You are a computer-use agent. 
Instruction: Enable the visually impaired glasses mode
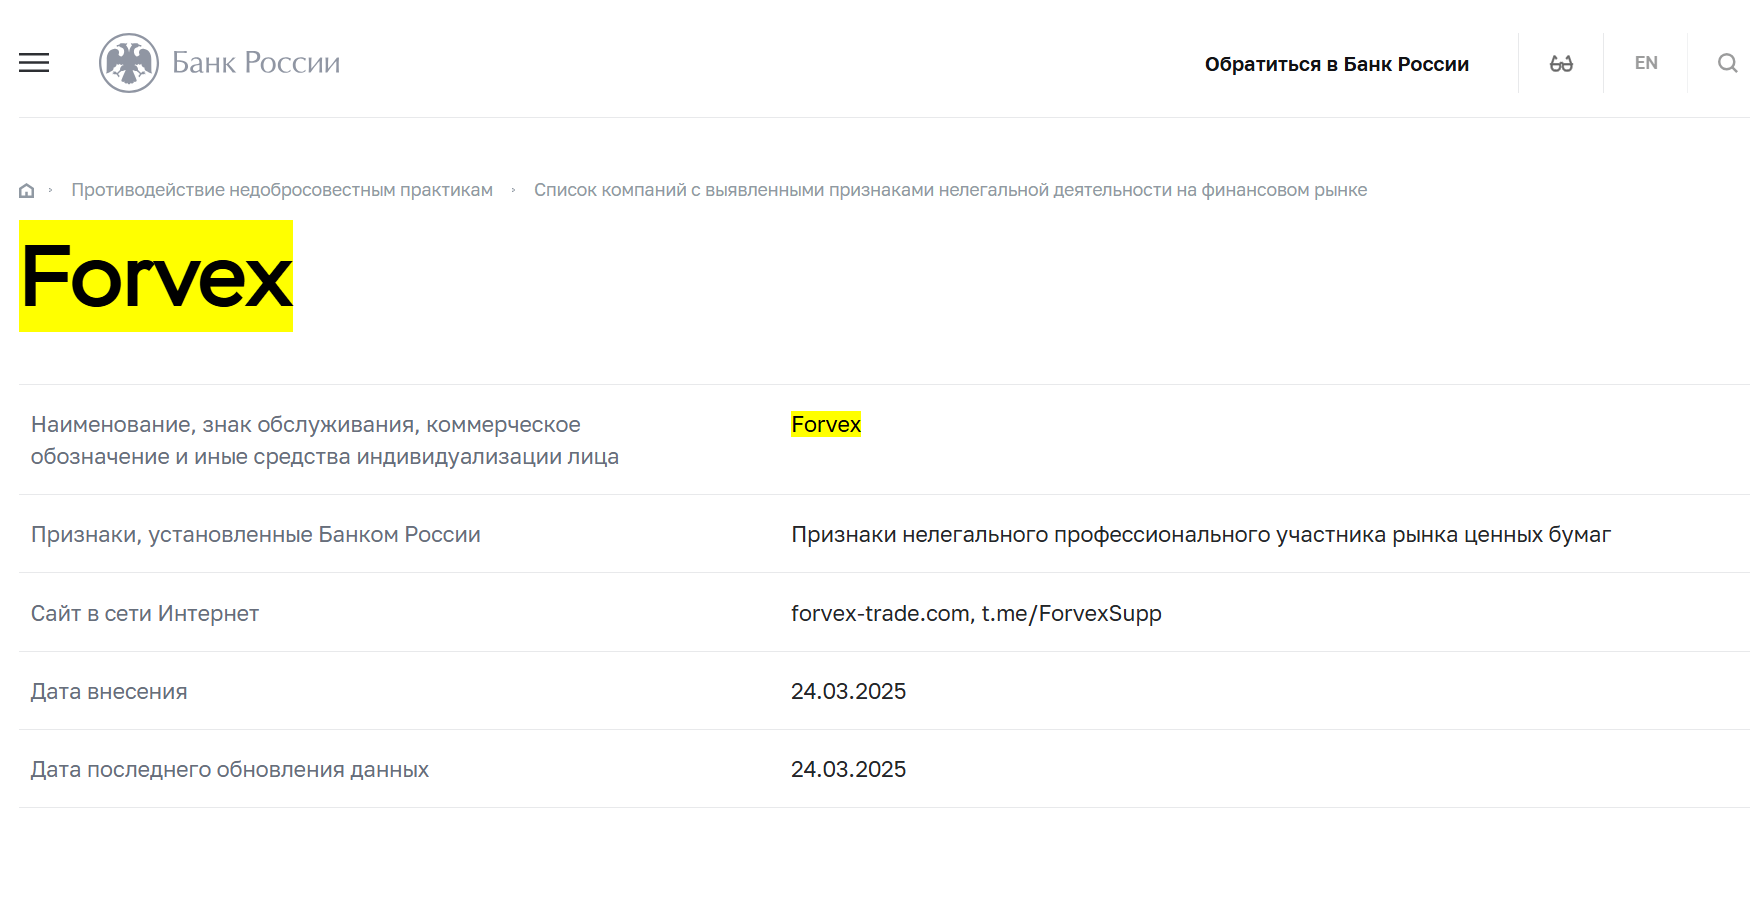tap(1561, 64)
